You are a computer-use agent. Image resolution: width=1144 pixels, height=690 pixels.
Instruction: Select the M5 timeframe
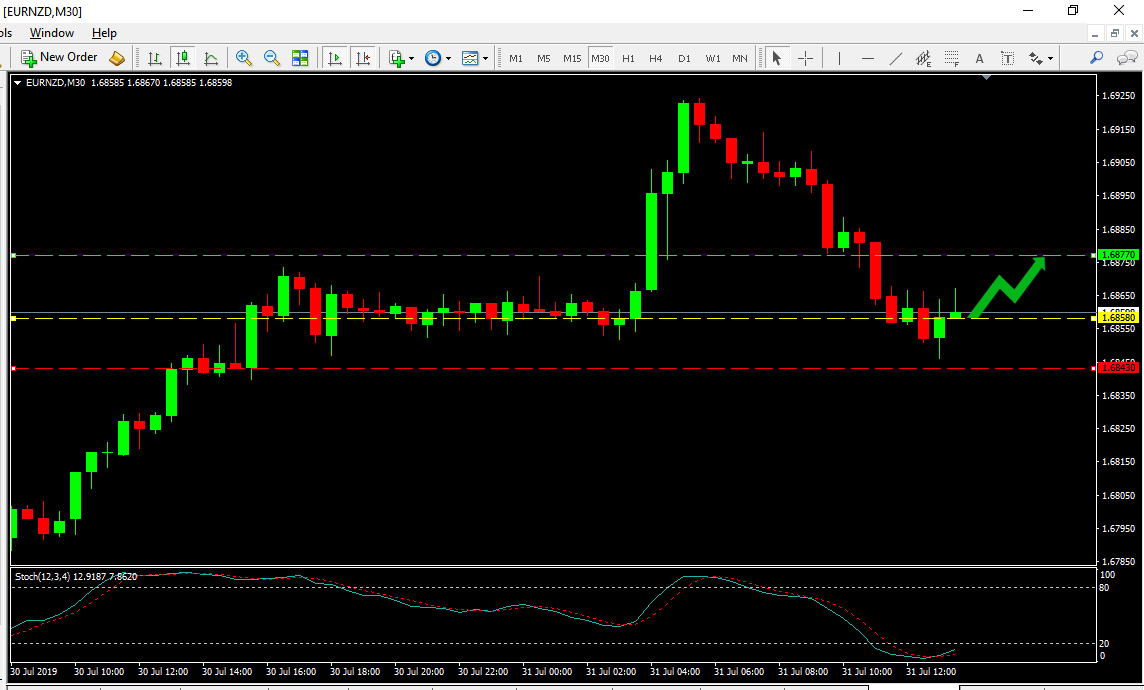(544, 58)
